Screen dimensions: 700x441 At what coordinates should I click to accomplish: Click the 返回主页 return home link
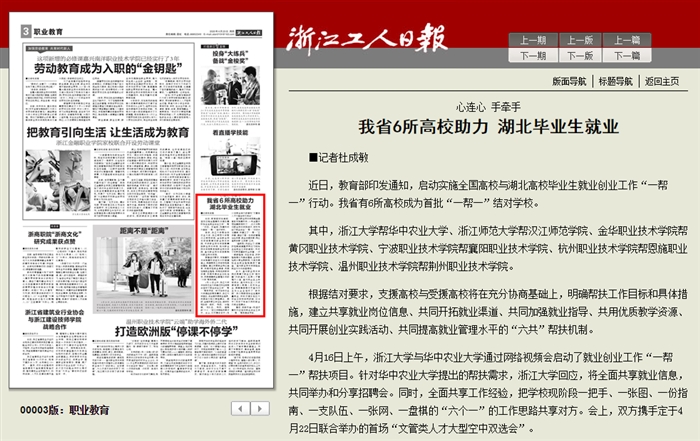(x=662, y=81)
